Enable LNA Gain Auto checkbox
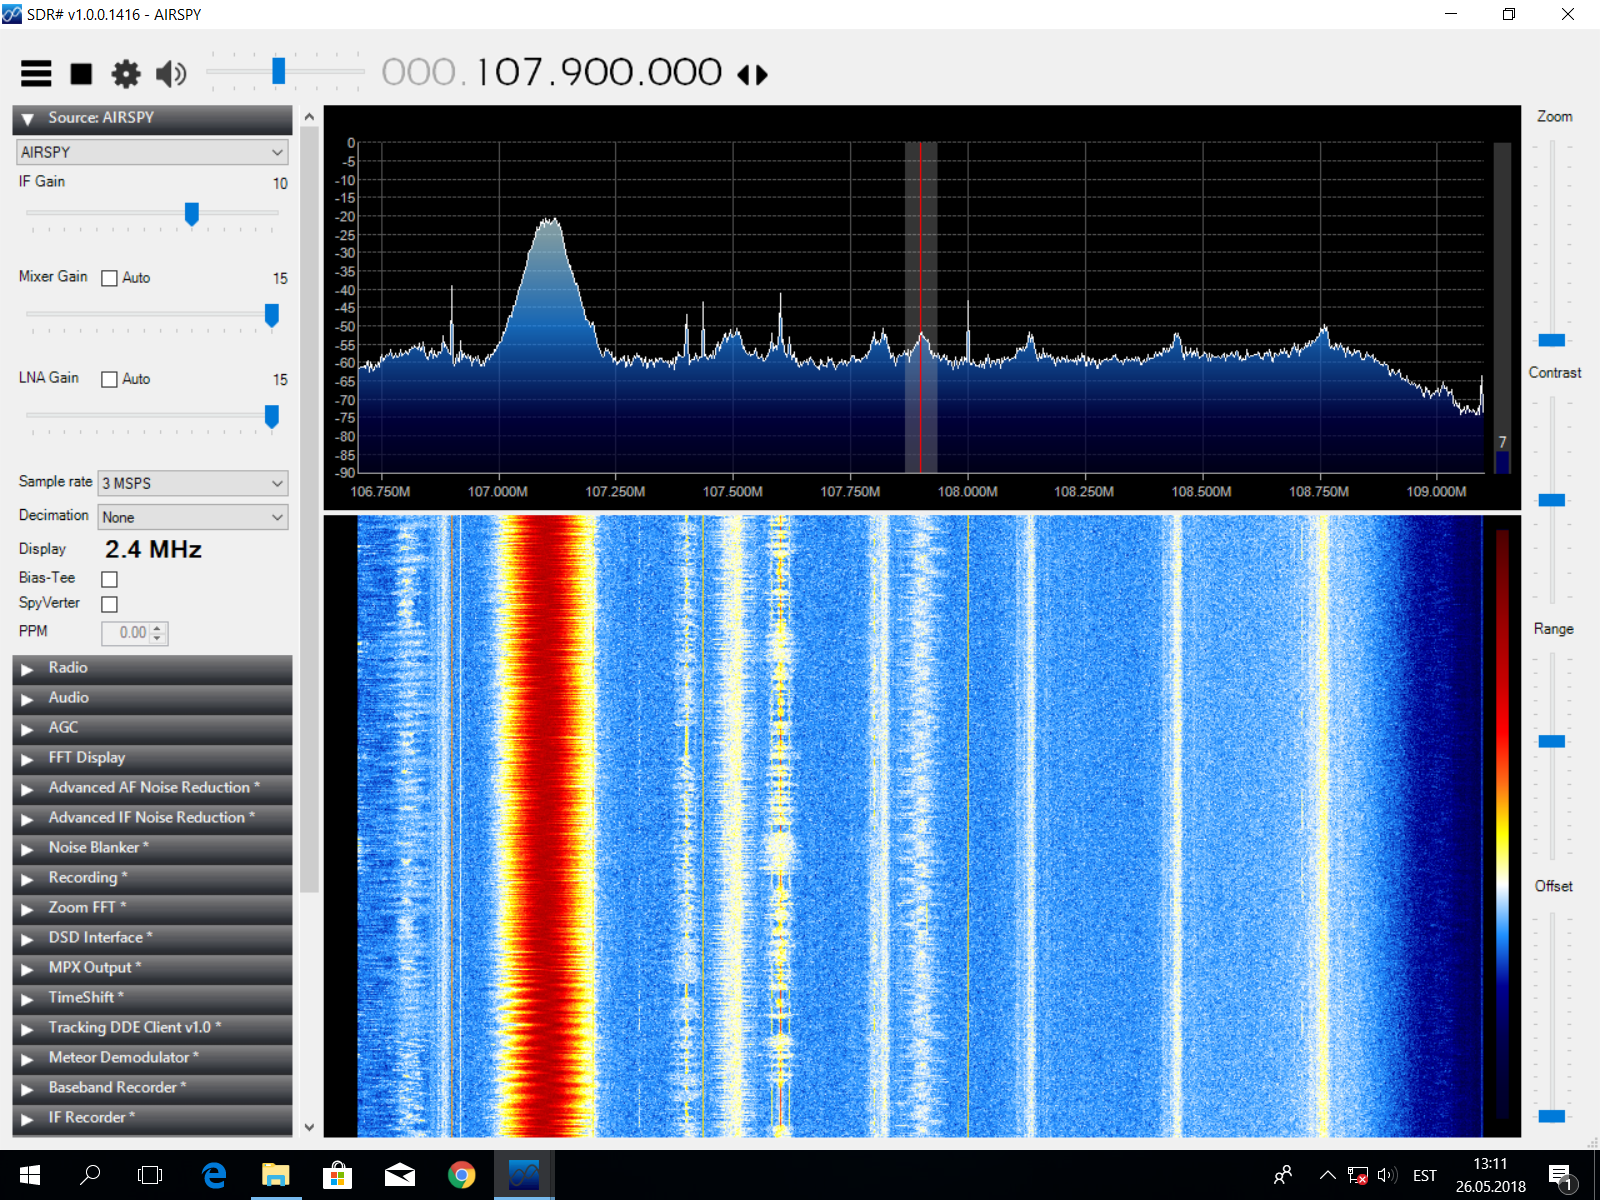The image size is (1600, 1200). coord(110,379)
